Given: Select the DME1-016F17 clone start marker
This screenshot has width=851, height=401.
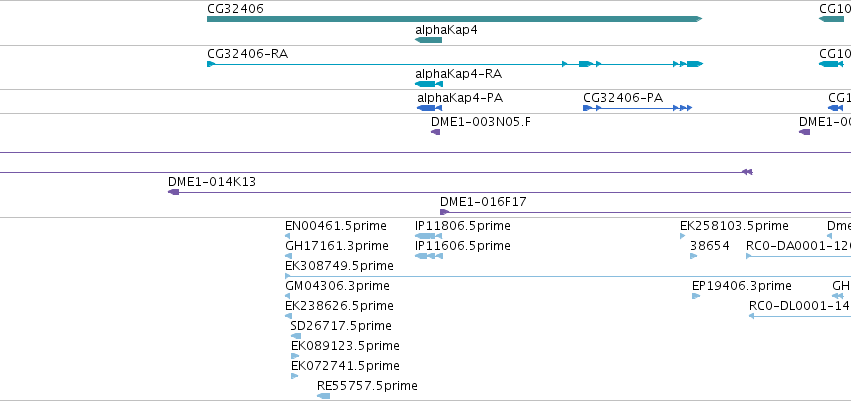Looking at the screenshot, I should 444,212.
